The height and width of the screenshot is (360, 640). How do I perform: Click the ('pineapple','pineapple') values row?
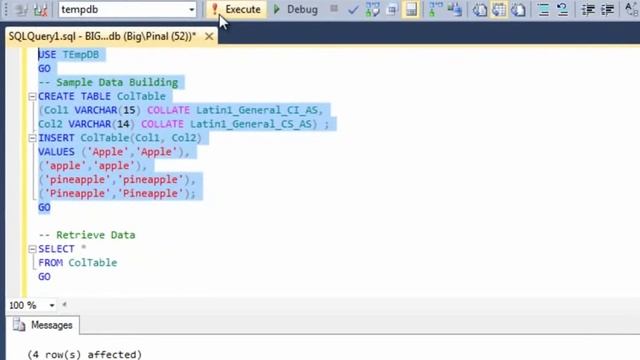117,180
